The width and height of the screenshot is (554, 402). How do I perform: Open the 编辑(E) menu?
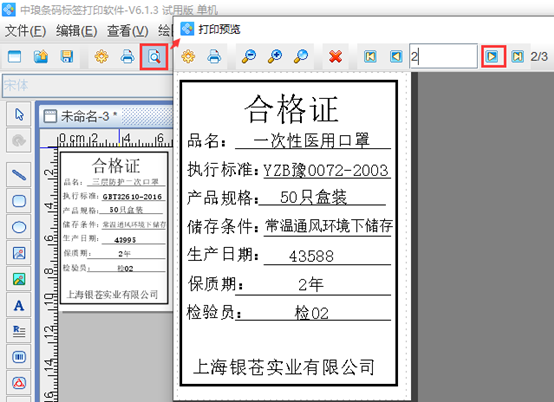76,31
